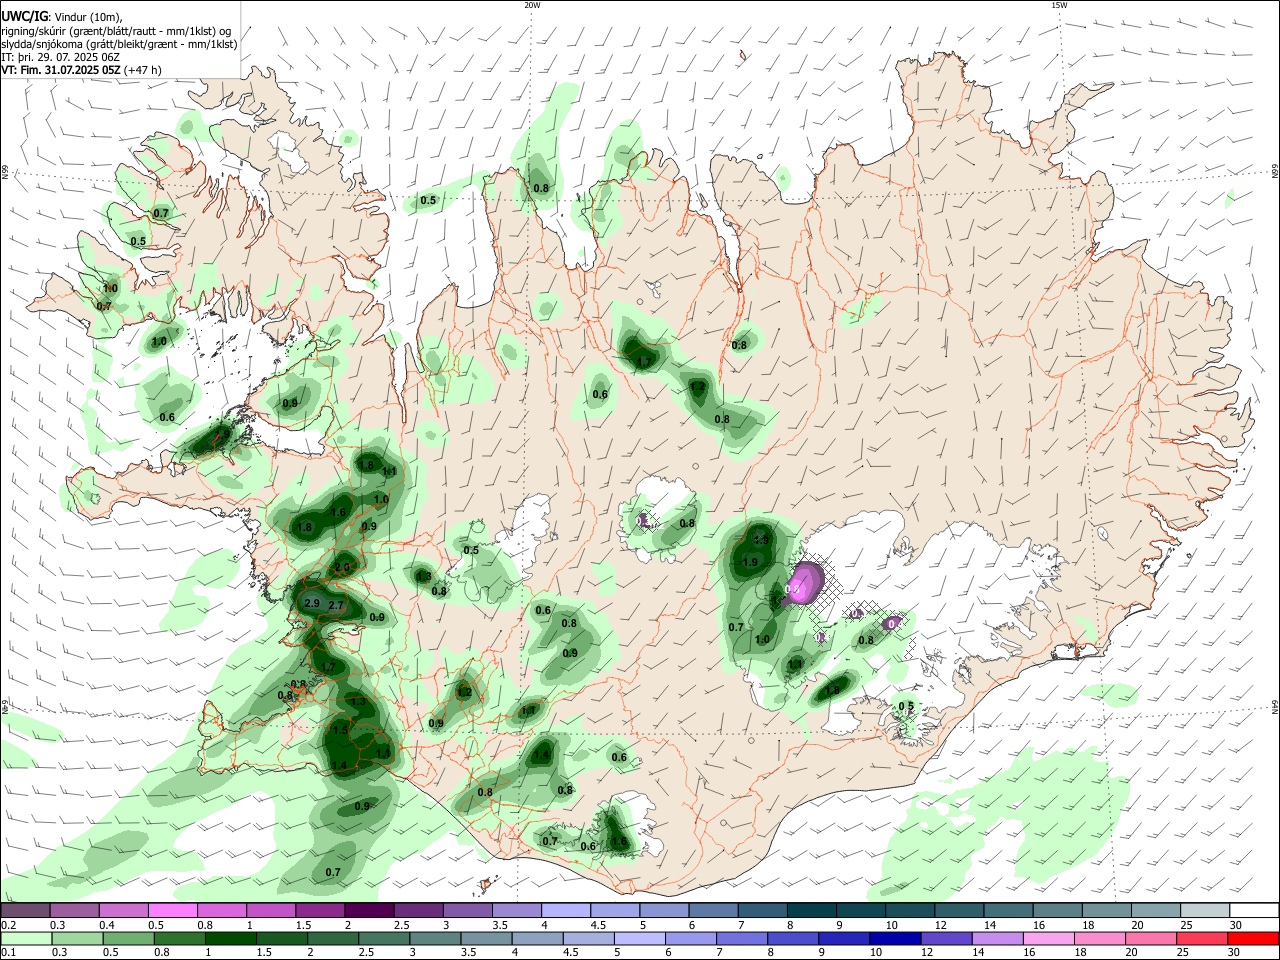This screenshot has height=960, width=1280.
Task: Select top-row swatch between 1 and 1.5
Action: [271, 910]
